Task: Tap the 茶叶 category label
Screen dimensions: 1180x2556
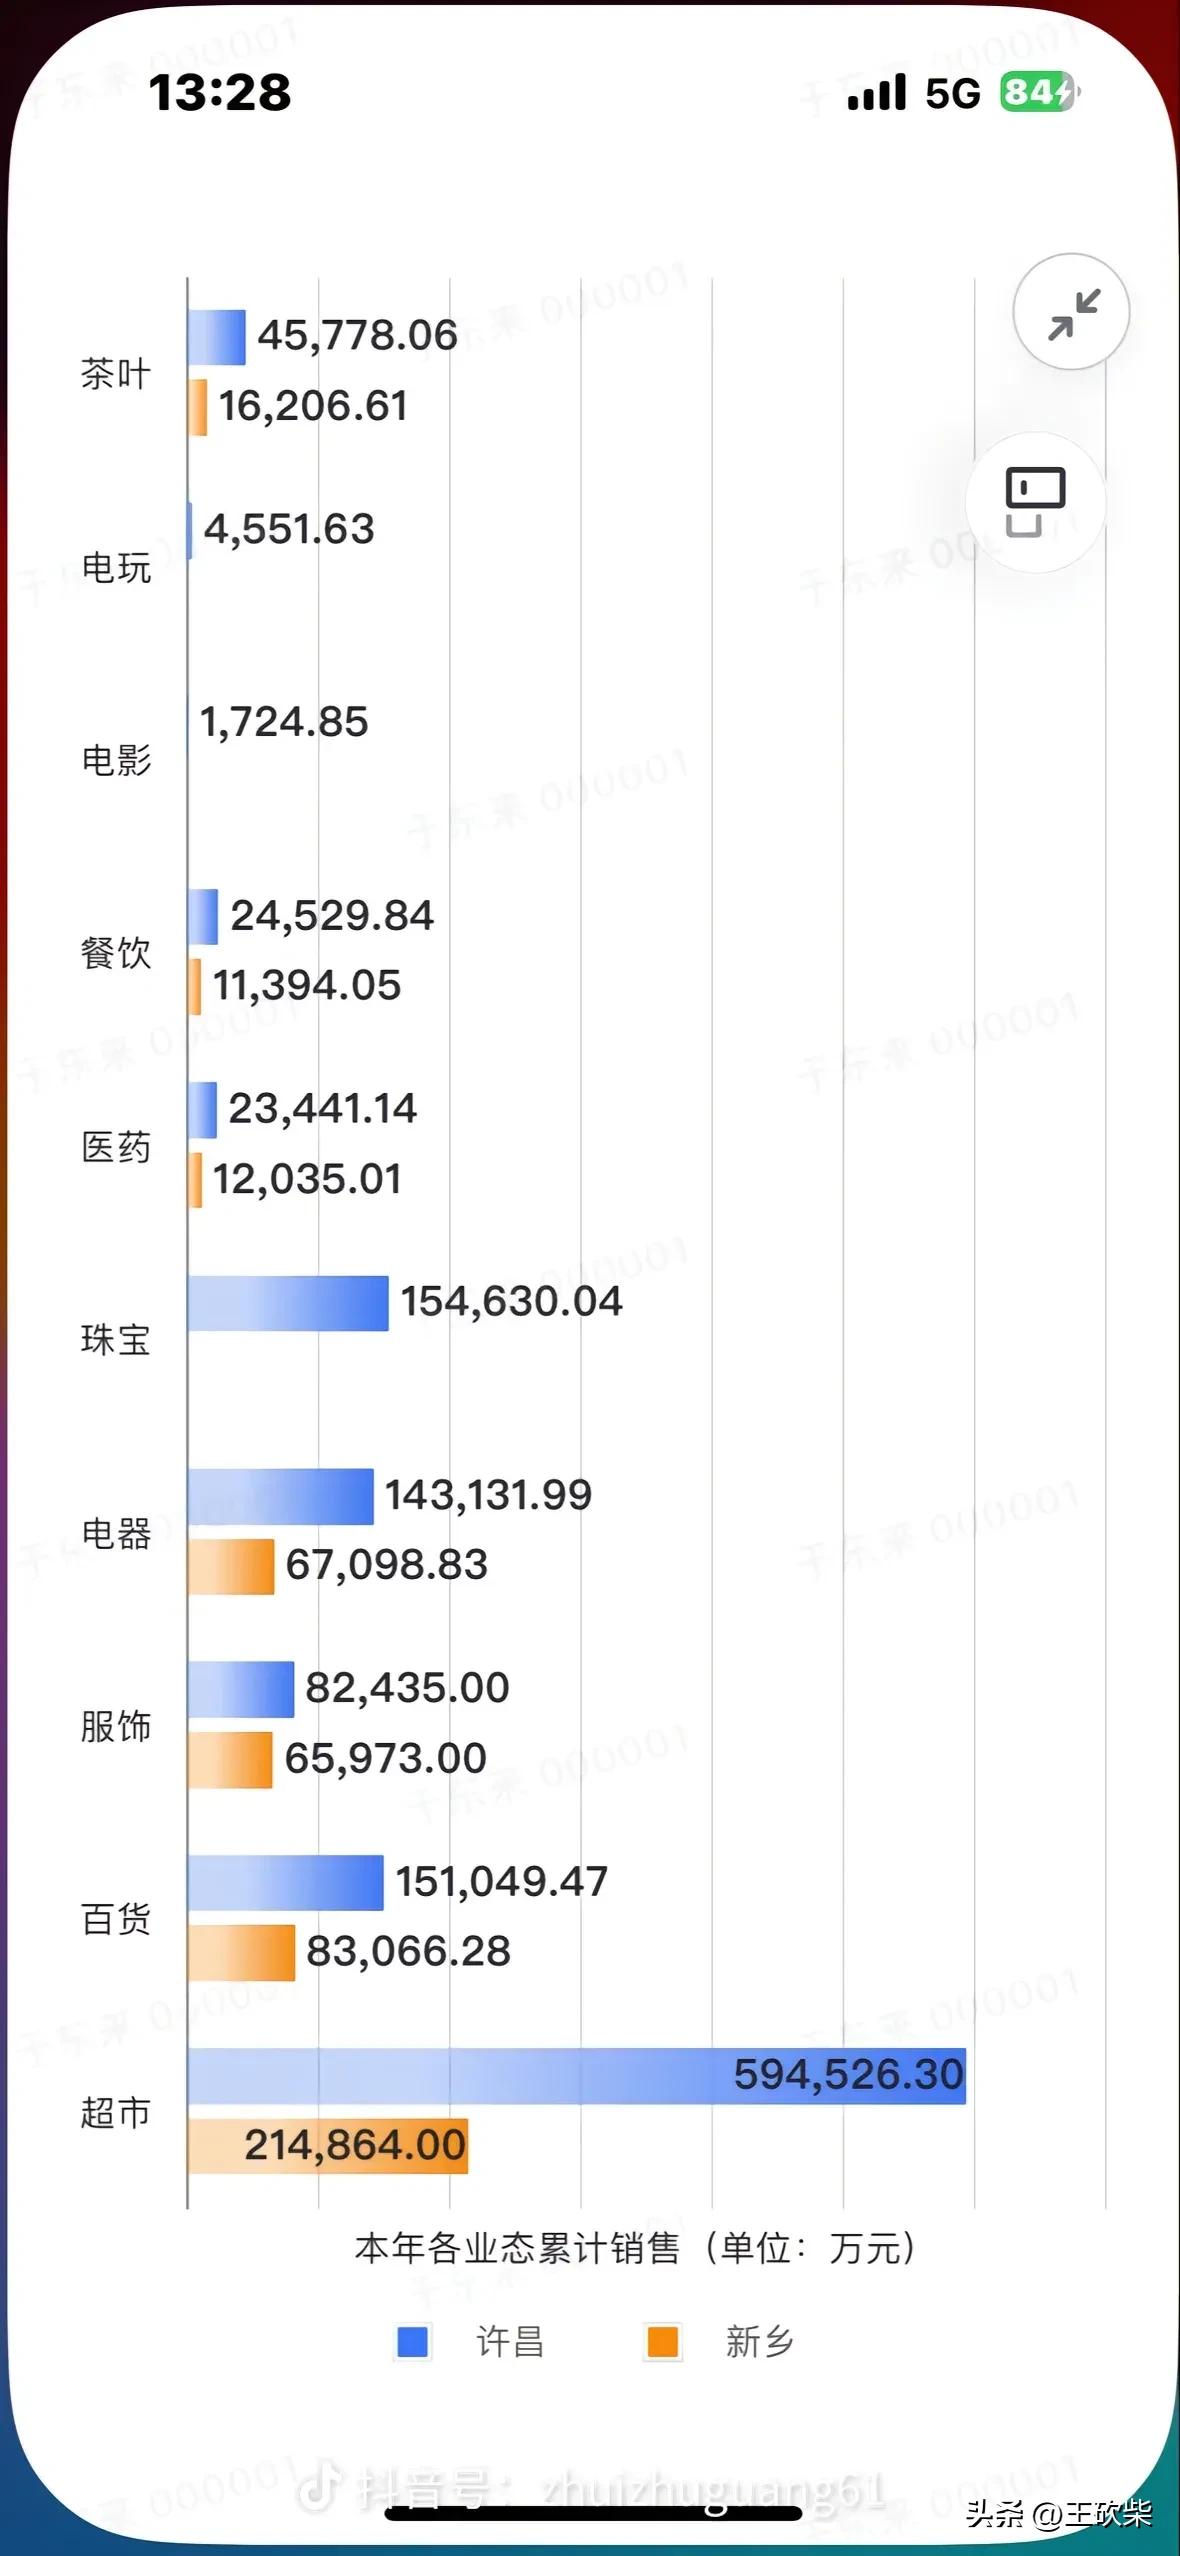Action: (x=116, y=374)
